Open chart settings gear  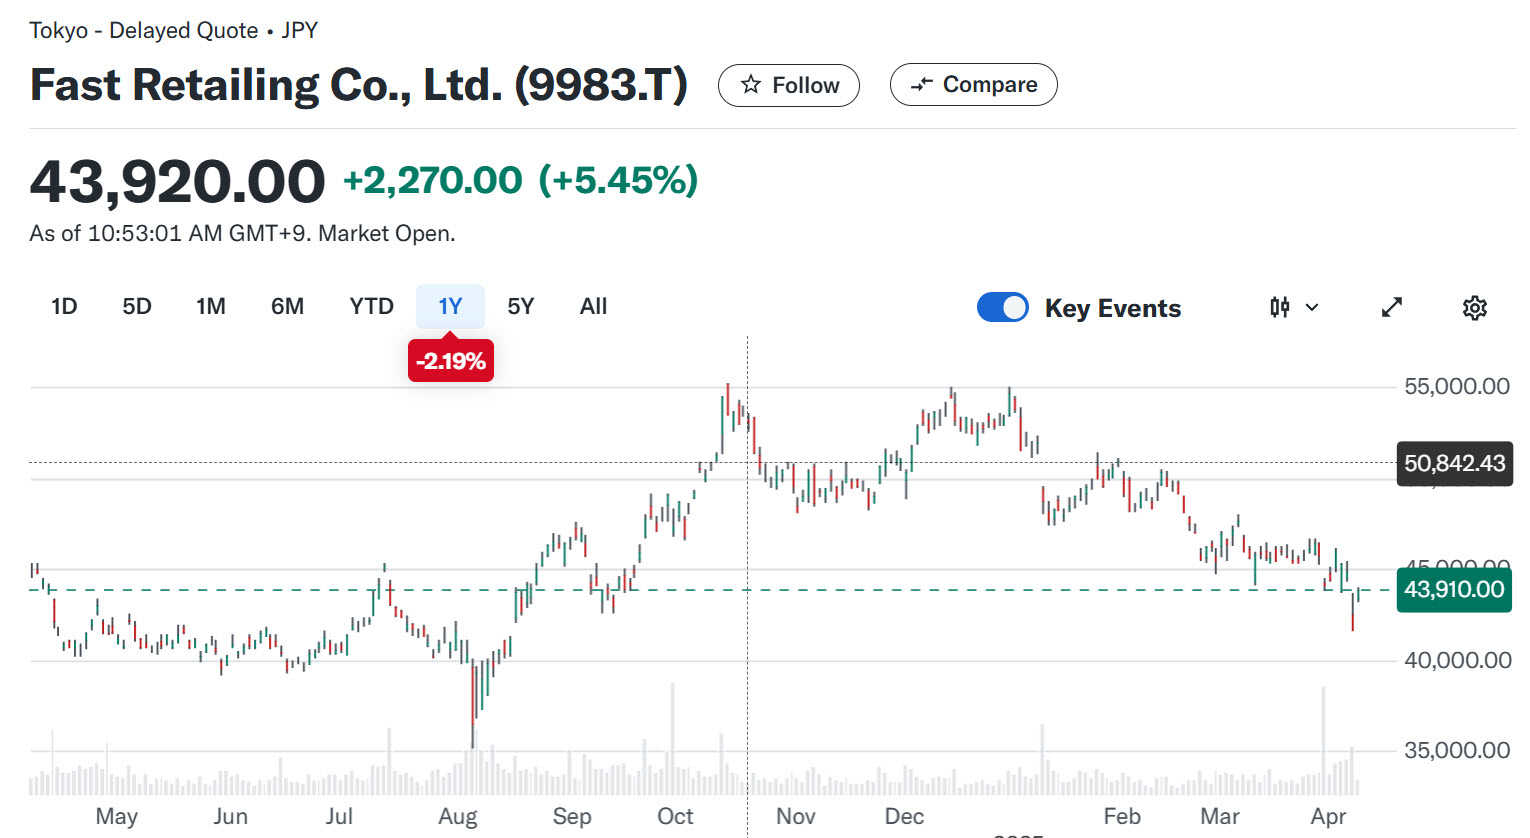1475,307
